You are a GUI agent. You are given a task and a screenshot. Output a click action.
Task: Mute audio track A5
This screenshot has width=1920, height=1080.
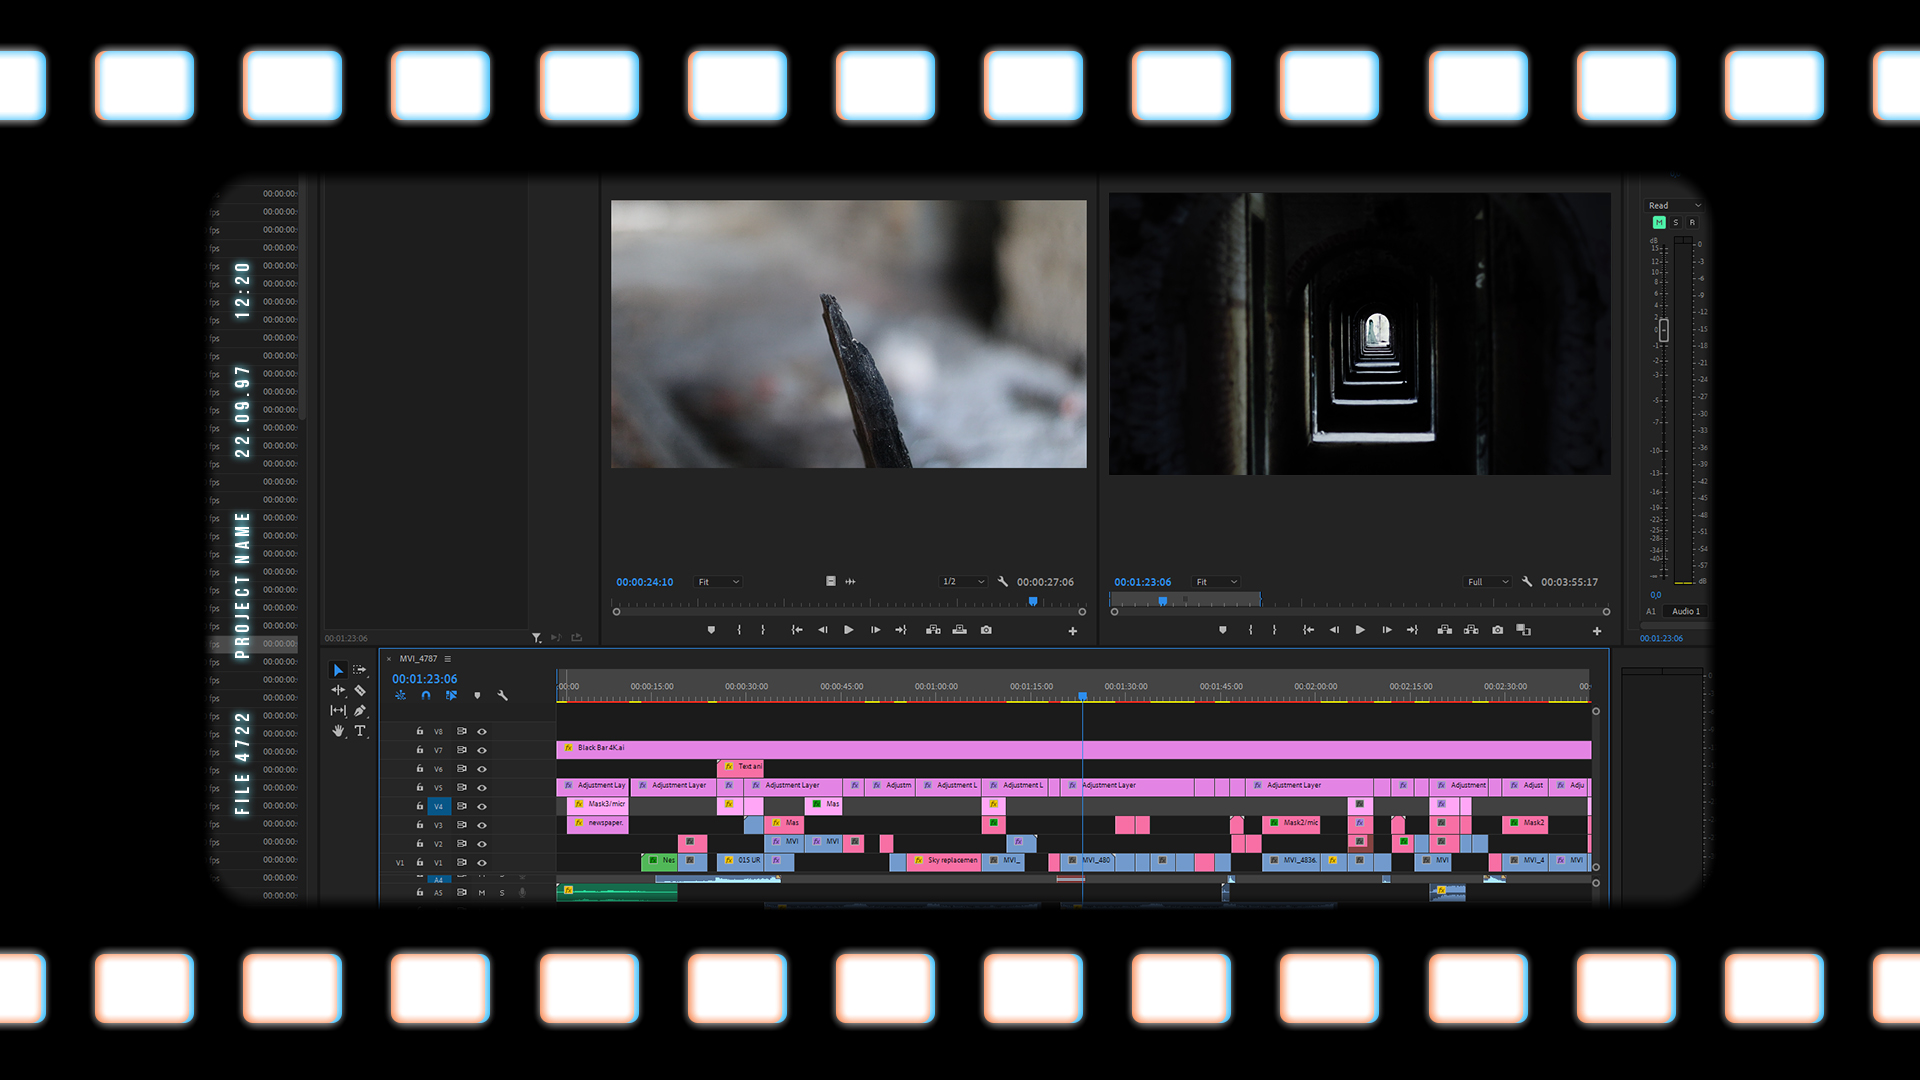coord(482,893)
